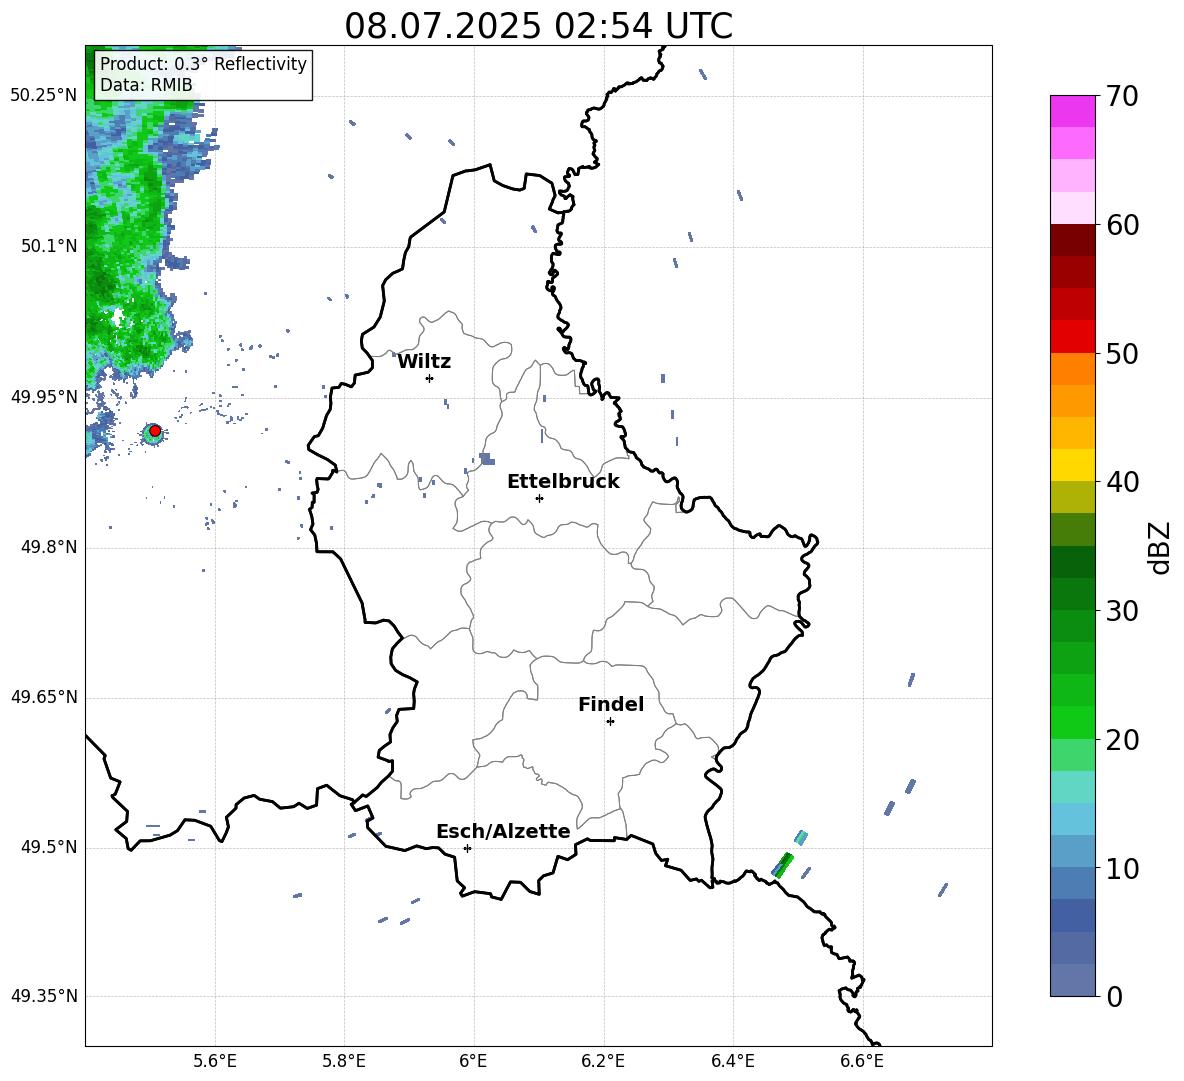Click the 20 value on the colorbar
1184x1081 pixels.
click(x=1122, y=740)
